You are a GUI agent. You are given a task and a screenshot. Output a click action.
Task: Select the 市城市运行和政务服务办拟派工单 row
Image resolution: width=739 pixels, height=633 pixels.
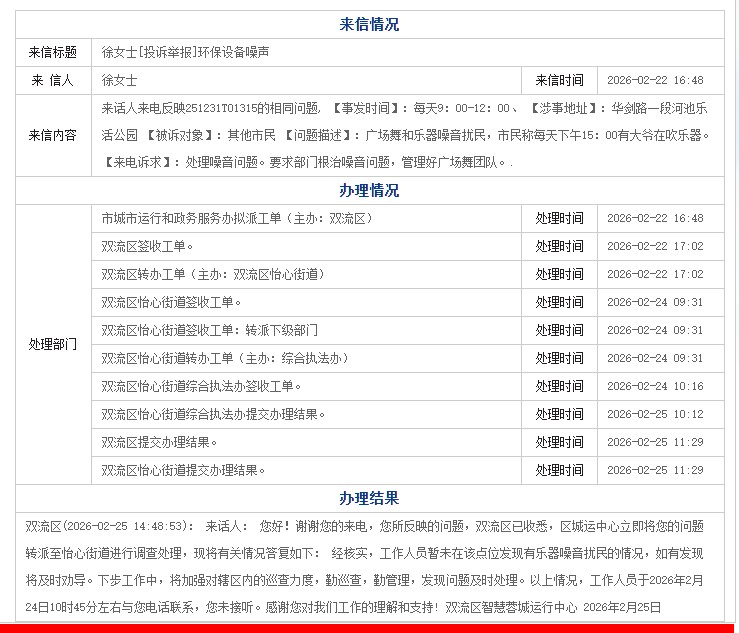[x=235, y=218]
